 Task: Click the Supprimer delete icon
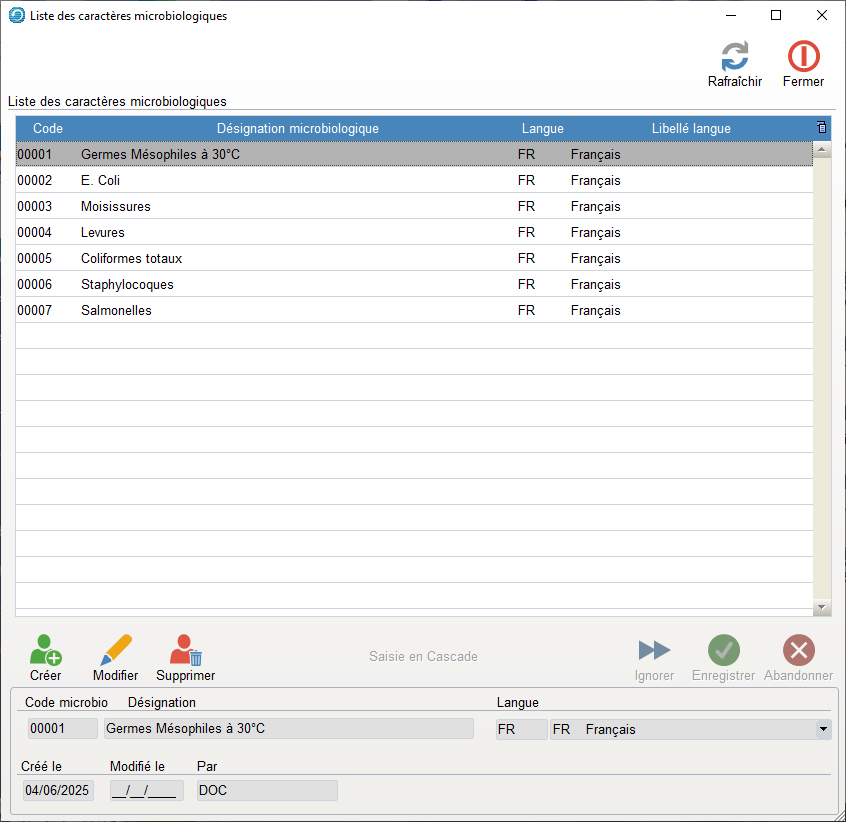tap(186, 651)
